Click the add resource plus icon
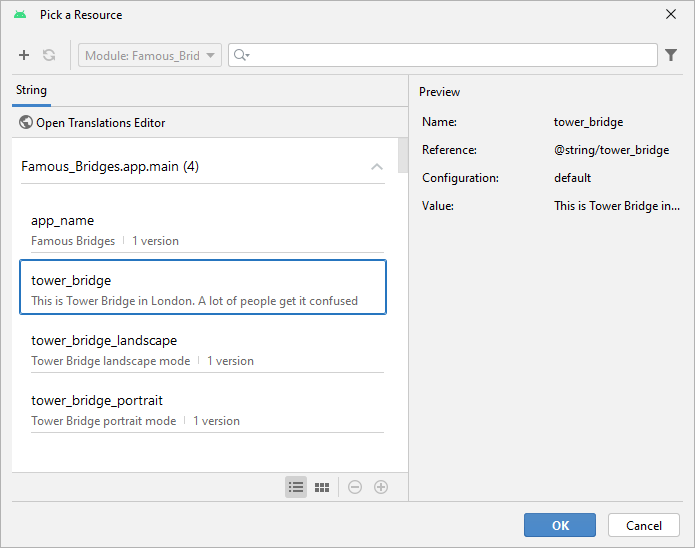Viewport: 695px width, 548px height. (x=24, y=56)
